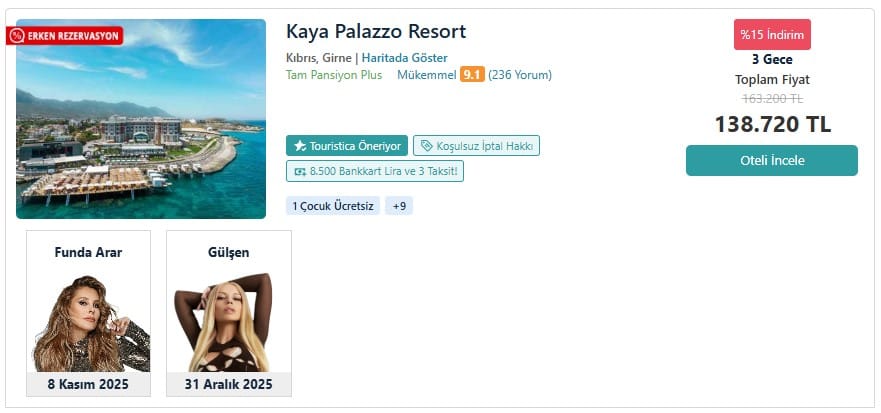The height and width of the screenshot is (413, 881).
Task: Click the Tam Pansiyon Plus label
Action: coord(334,74)
